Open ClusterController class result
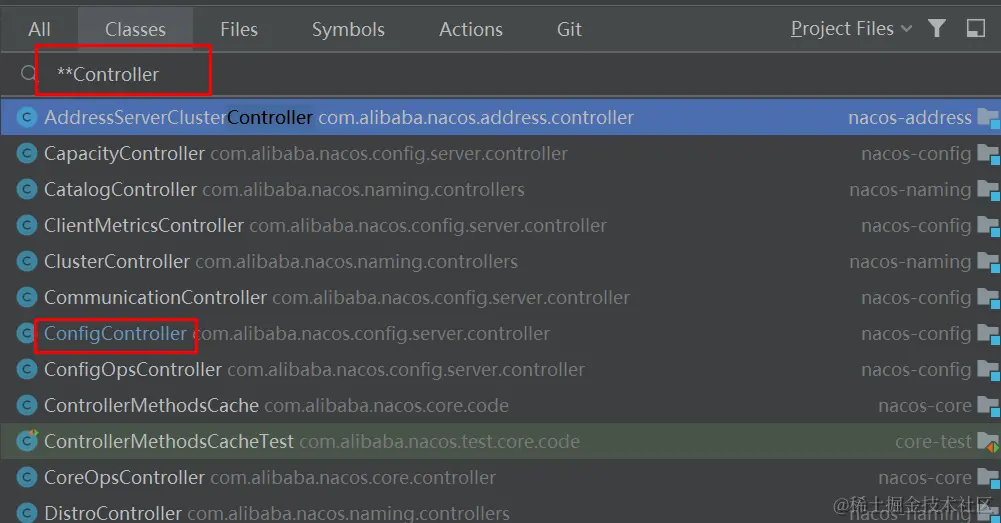The height and width of the screenshot is (523, 1001). [x=500, y=261]
